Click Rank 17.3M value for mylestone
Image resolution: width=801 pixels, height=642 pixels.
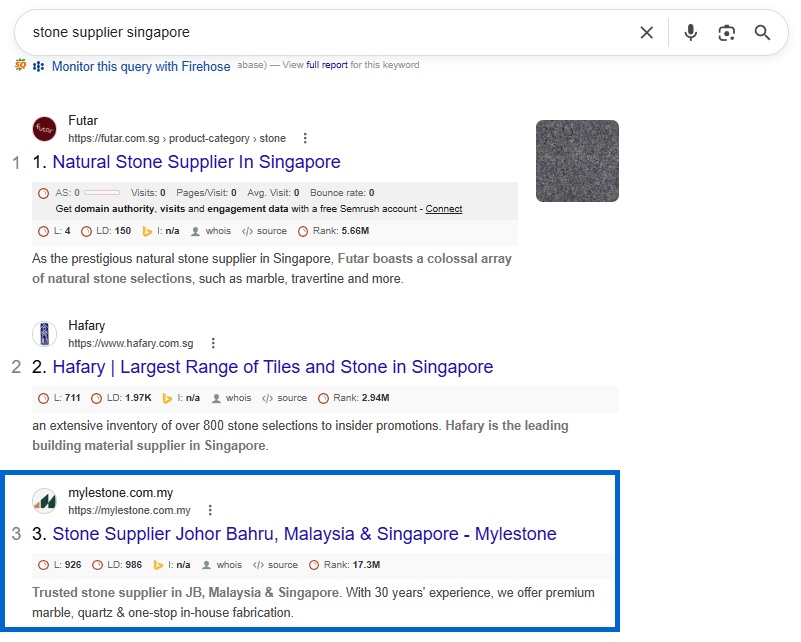click(x=366, y=565)
